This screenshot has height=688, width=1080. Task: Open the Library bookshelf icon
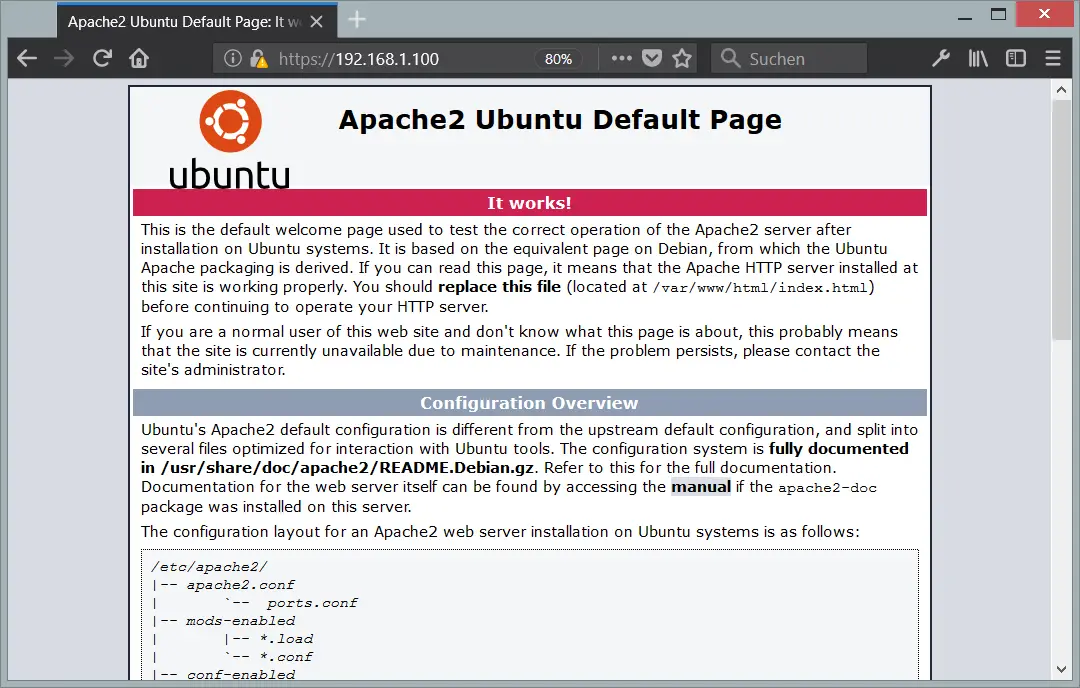coord(978,59)
